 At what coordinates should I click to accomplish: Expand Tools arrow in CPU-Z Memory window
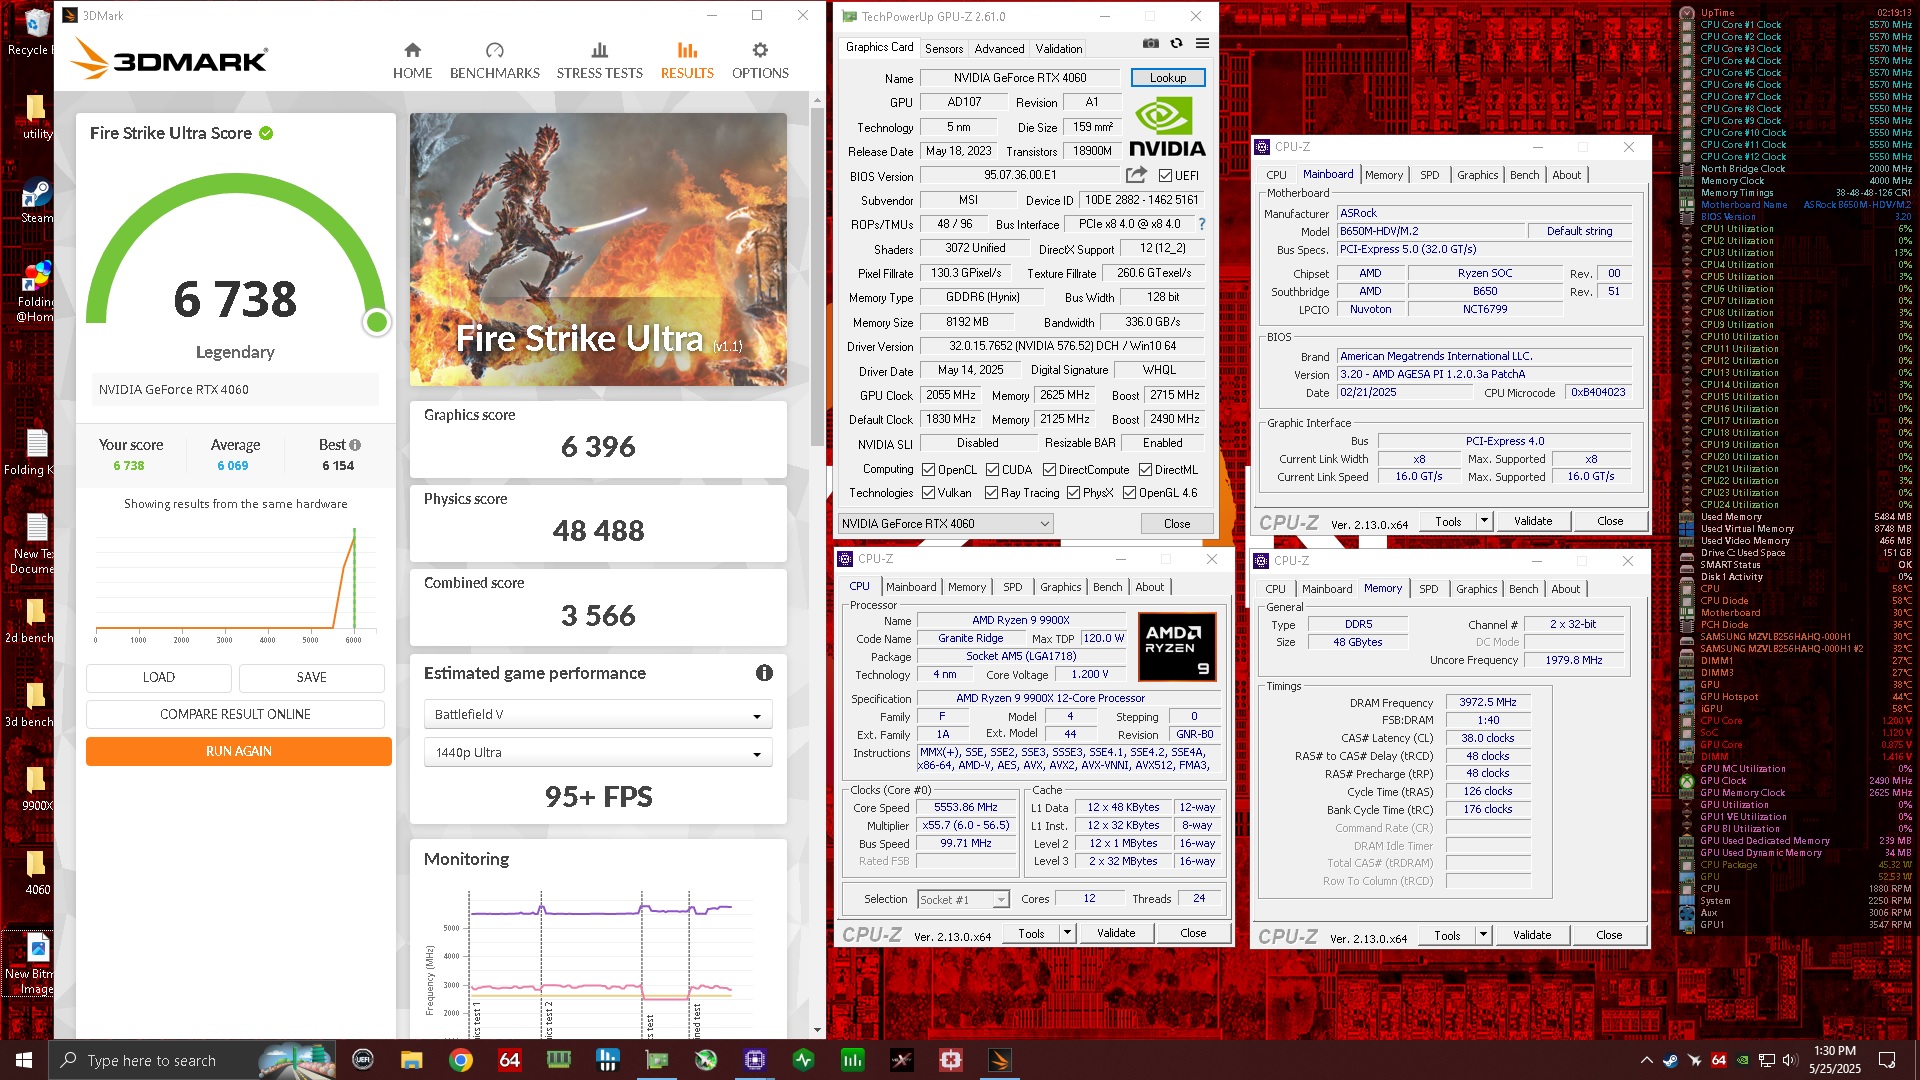1483,935
